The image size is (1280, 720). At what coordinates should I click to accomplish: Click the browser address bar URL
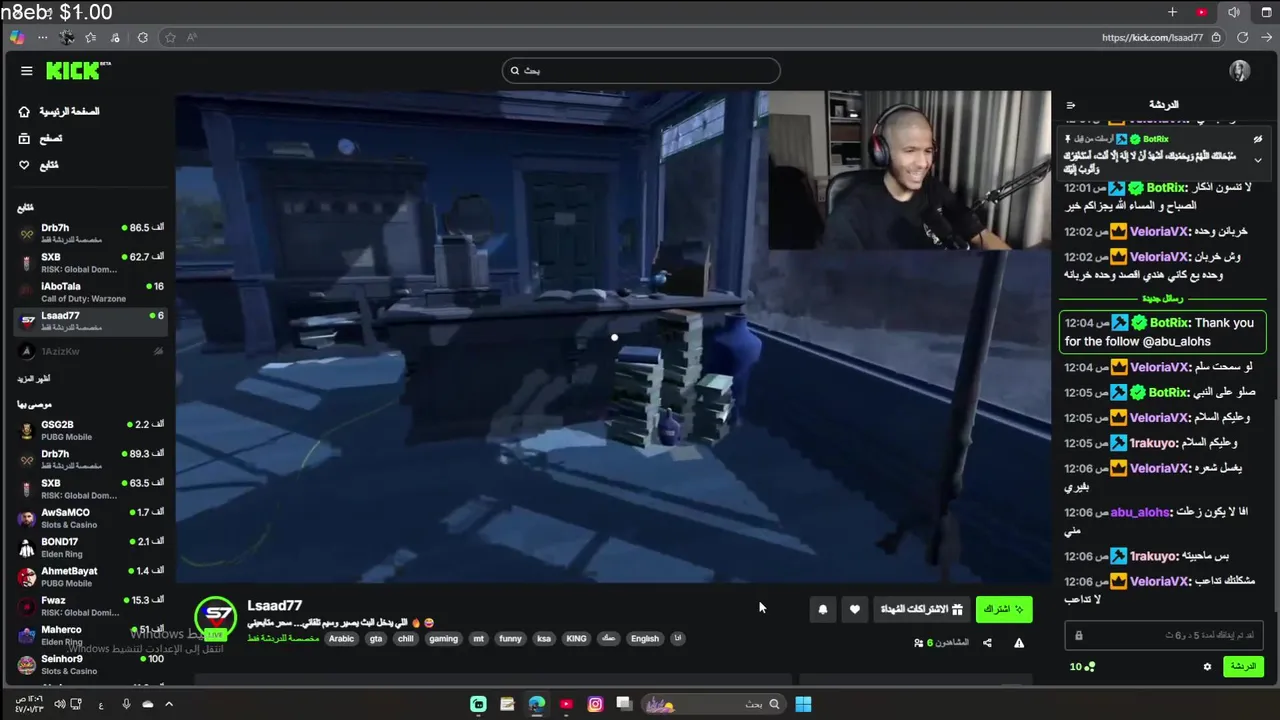tap(1152, 37)
